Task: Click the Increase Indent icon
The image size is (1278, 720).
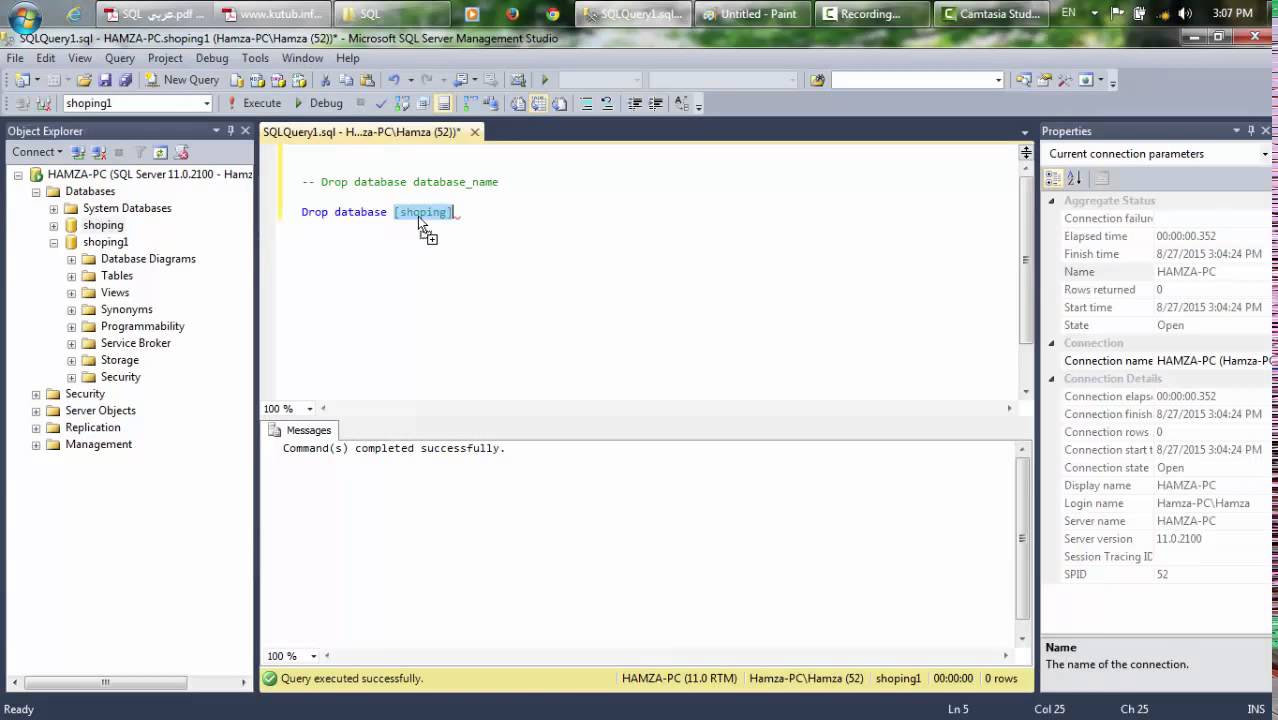Action: [656, 103]
